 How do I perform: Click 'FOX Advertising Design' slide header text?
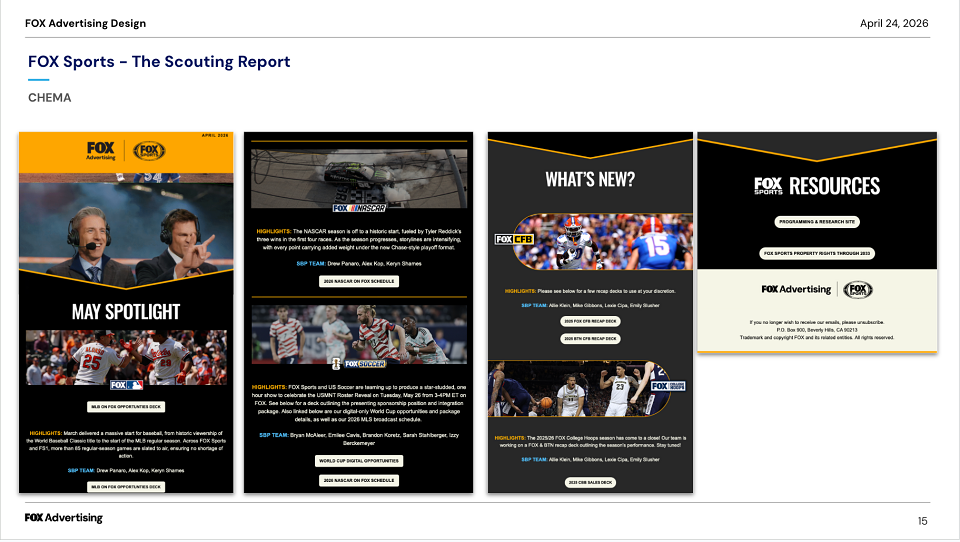tap(86, 23)
